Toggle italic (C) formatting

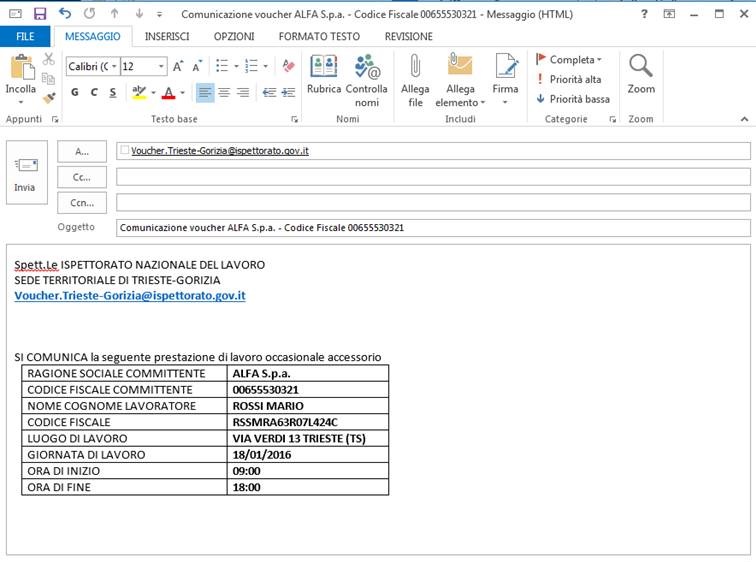coord(94,92)
